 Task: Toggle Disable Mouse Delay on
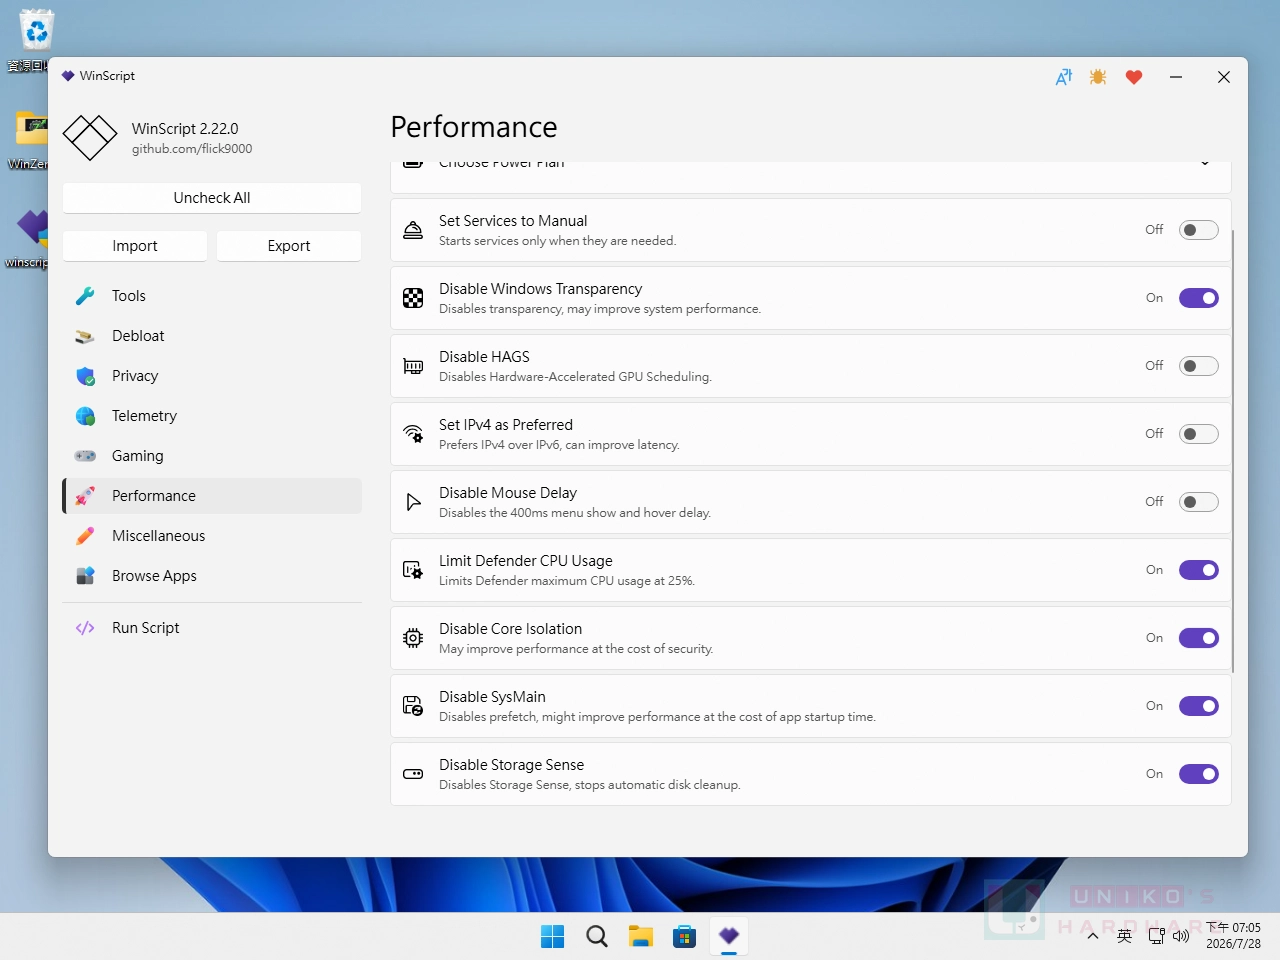(x=1199, y=502)
